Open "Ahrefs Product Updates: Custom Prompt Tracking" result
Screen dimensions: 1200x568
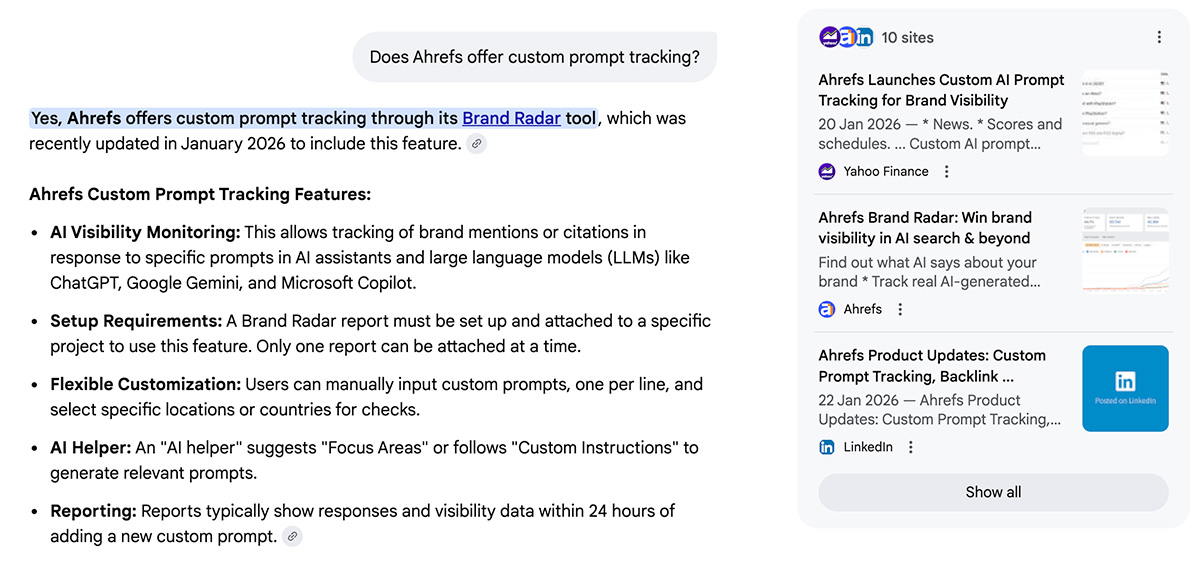931,366
